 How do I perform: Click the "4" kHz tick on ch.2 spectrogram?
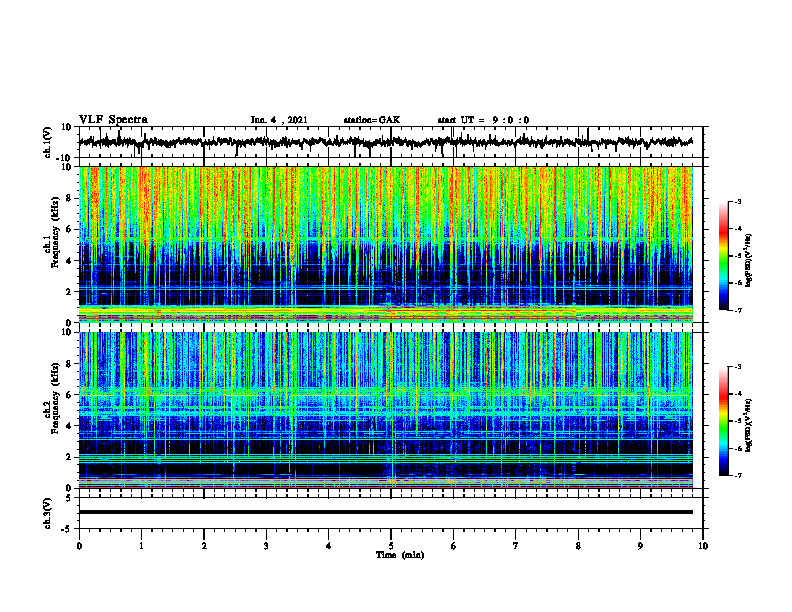pos(70,426)
